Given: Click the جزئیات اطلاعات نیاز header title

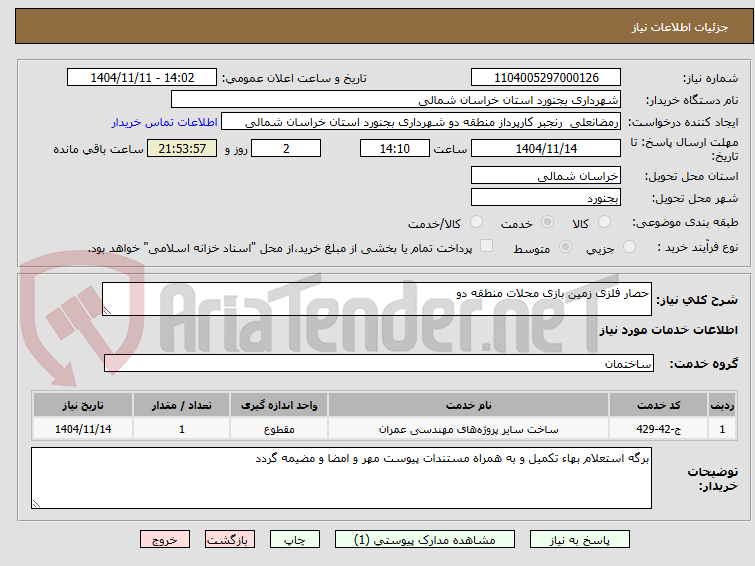Looking at the screenshot, I should pos(679,27).
